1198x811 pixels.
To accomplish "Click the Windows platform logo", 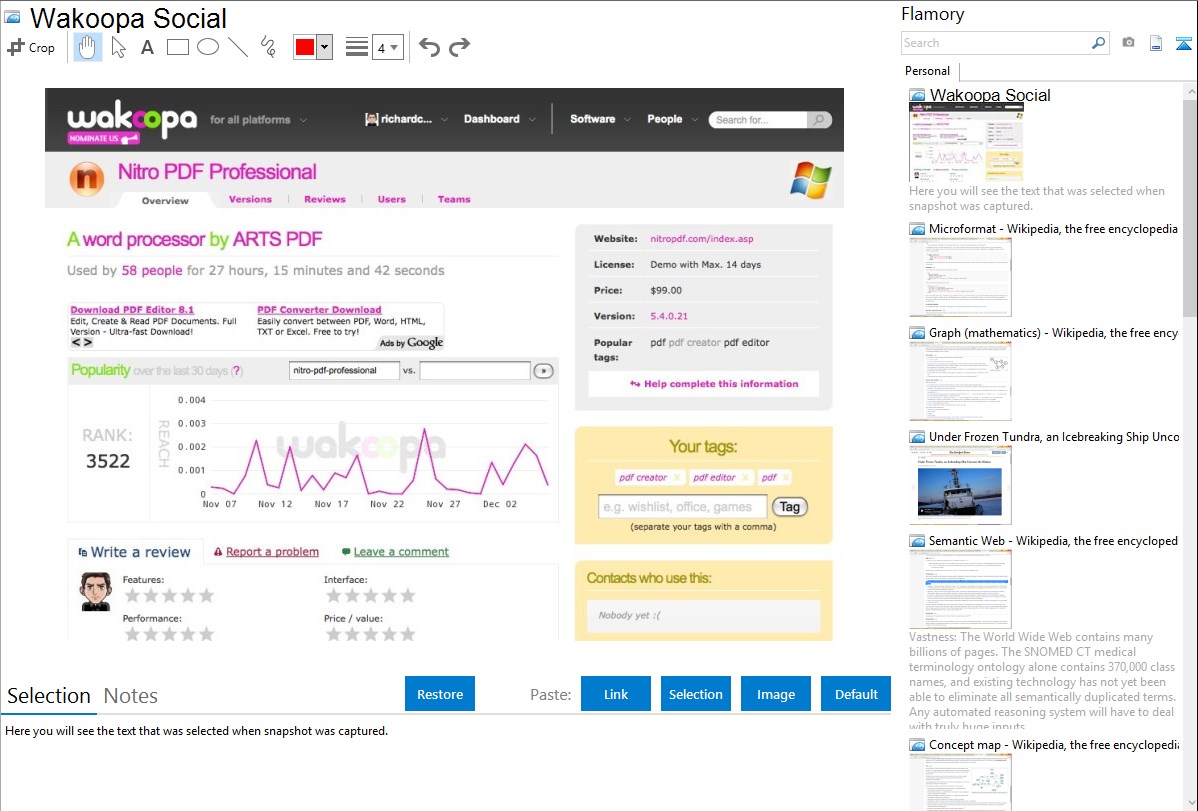I will (810, 180).
